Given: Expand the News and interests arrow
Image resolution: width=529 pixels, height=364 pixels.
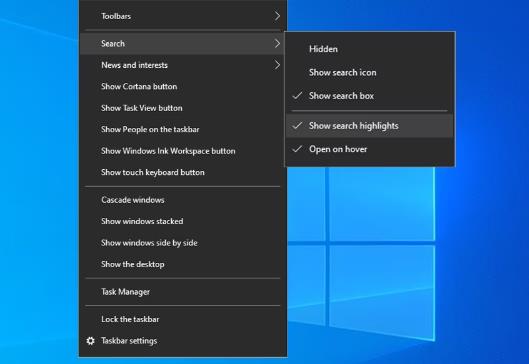Looking at the screenshot, I should 277,65.
